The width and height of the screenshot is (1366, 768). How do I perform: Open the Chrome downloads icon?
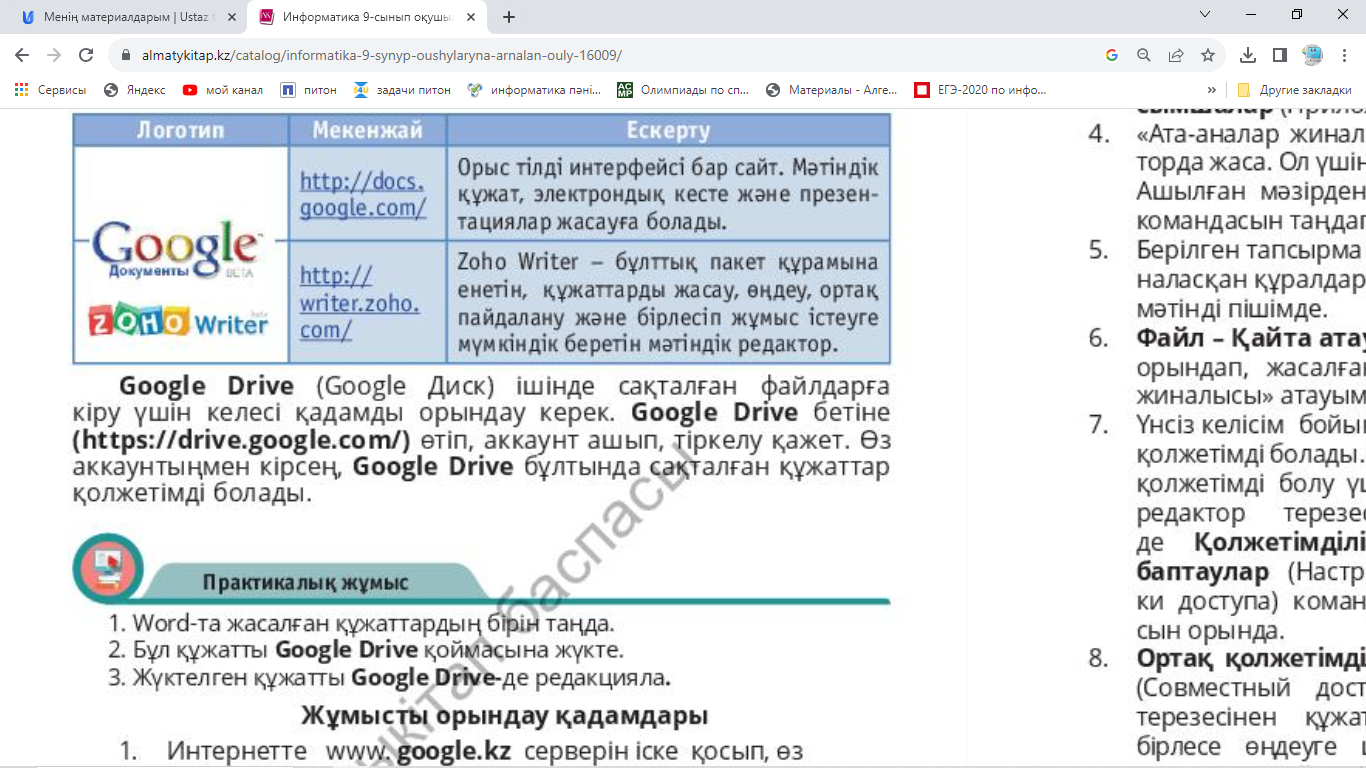tap(1248, 56)
